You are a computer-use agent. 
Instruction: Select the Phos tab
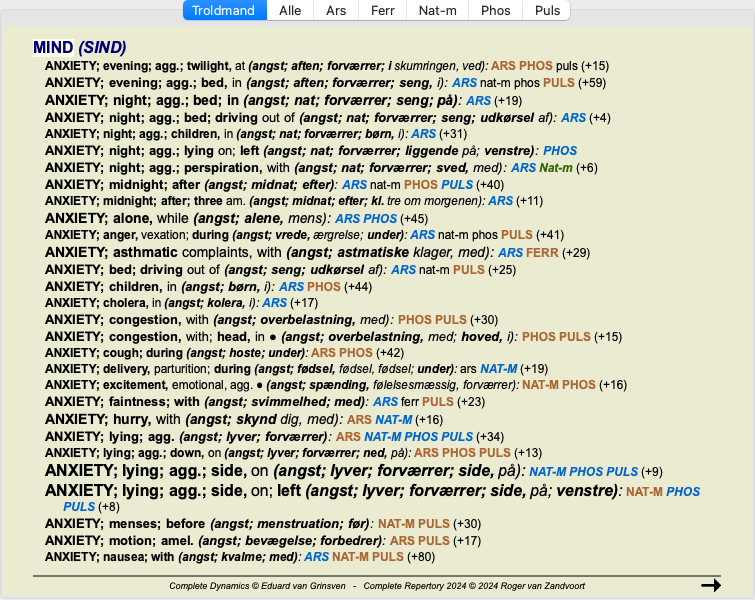495,10
